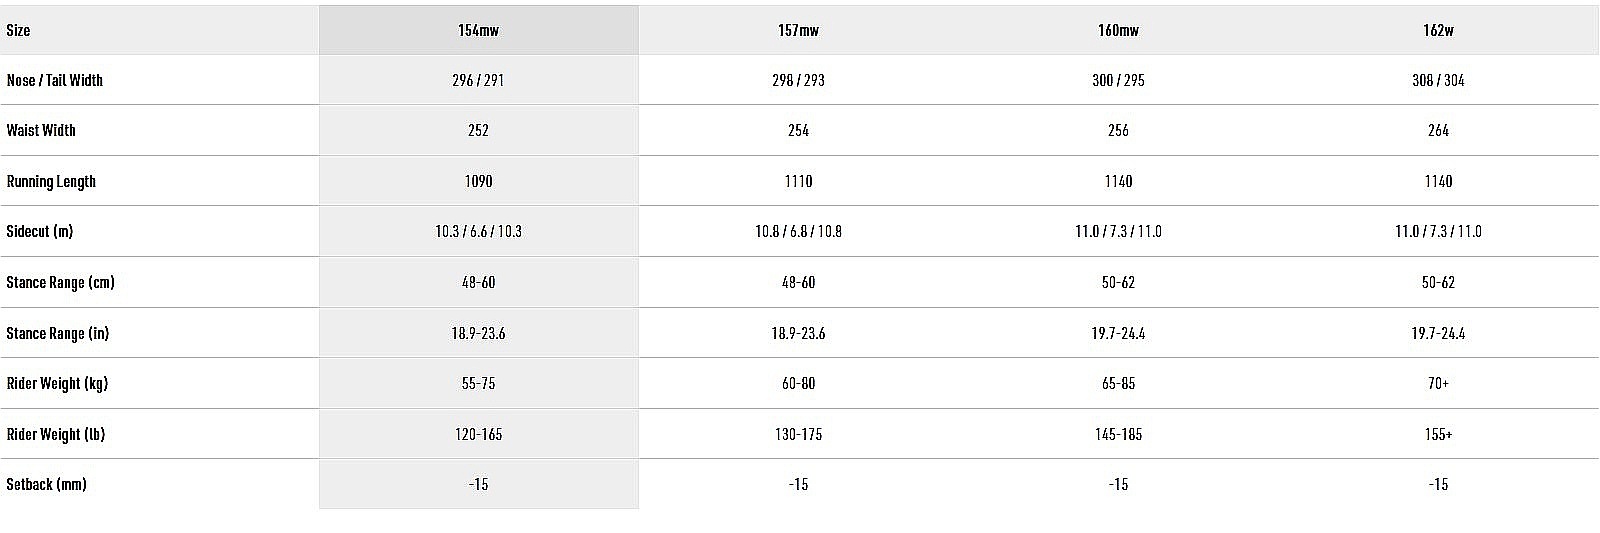
Task: Select the Waist Width row label
Action: point(41,130)
